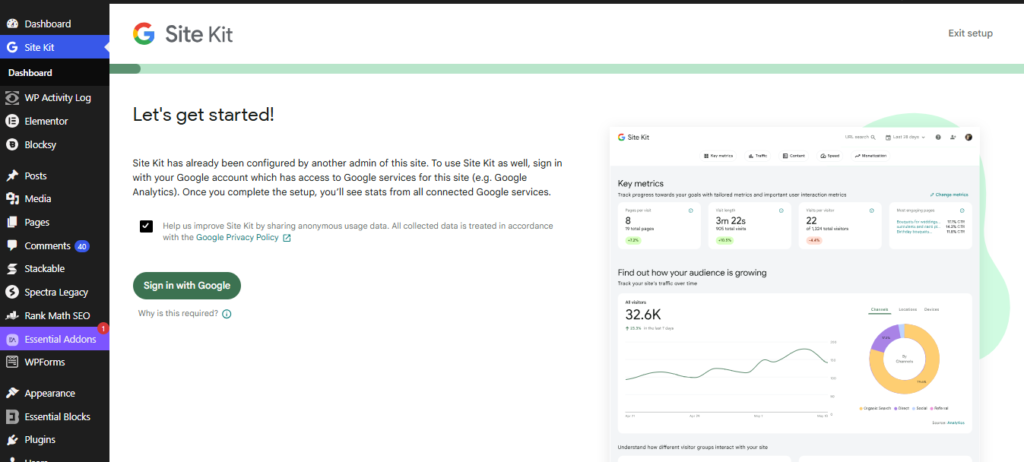This screenshot has width=1024, height=462.
Task: Open the Media library icon
Action: coord(12,199)
